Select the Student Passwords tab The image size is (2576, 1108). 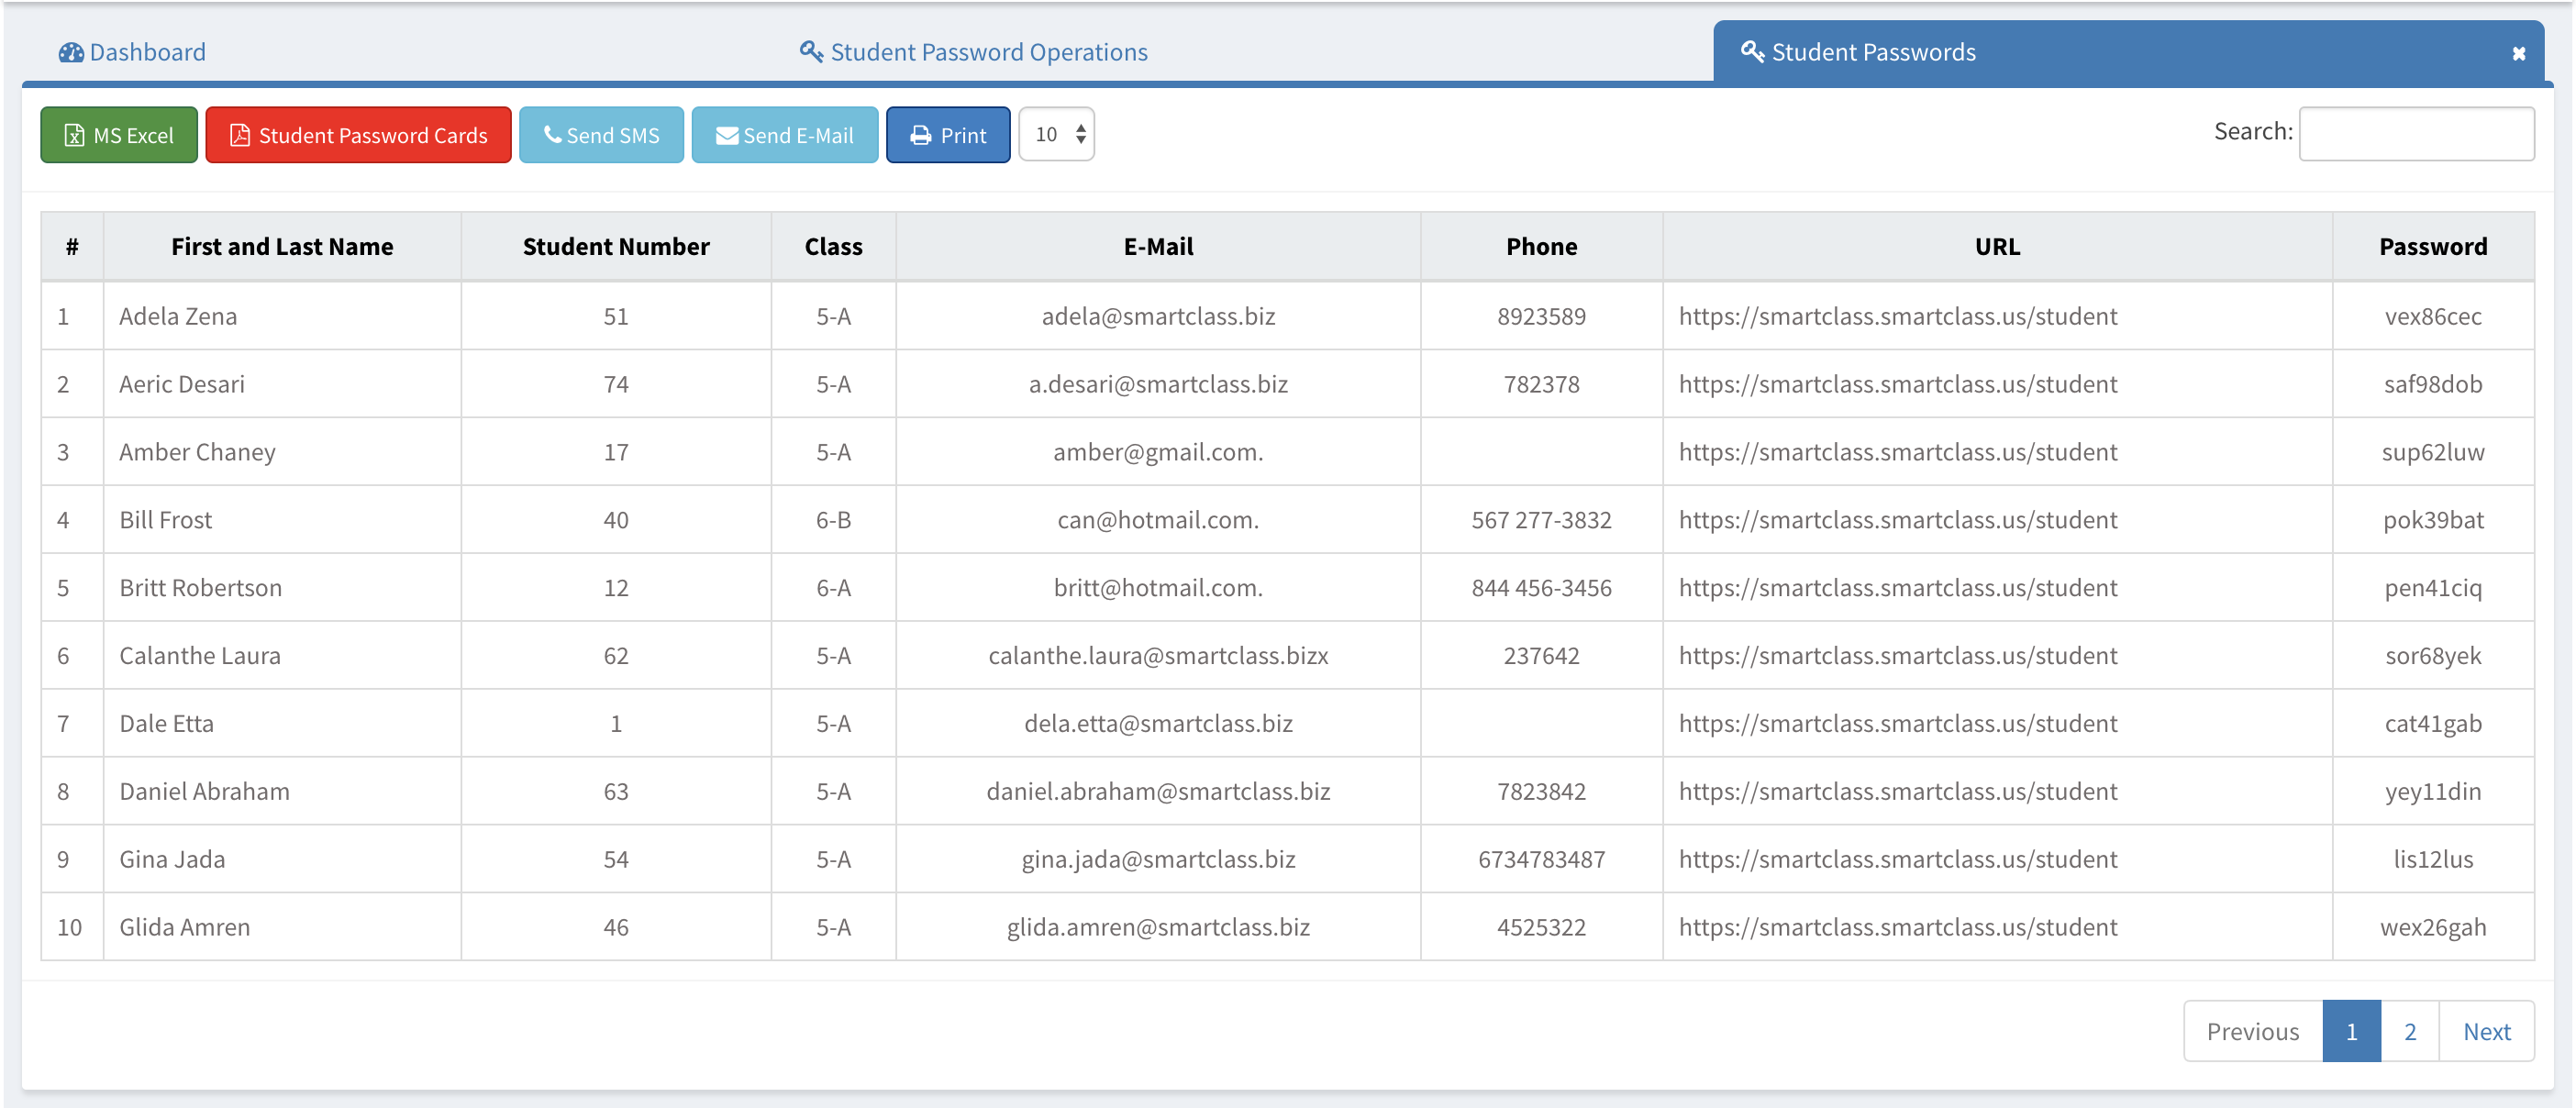pyautogui.click(x=1872, y=53)
